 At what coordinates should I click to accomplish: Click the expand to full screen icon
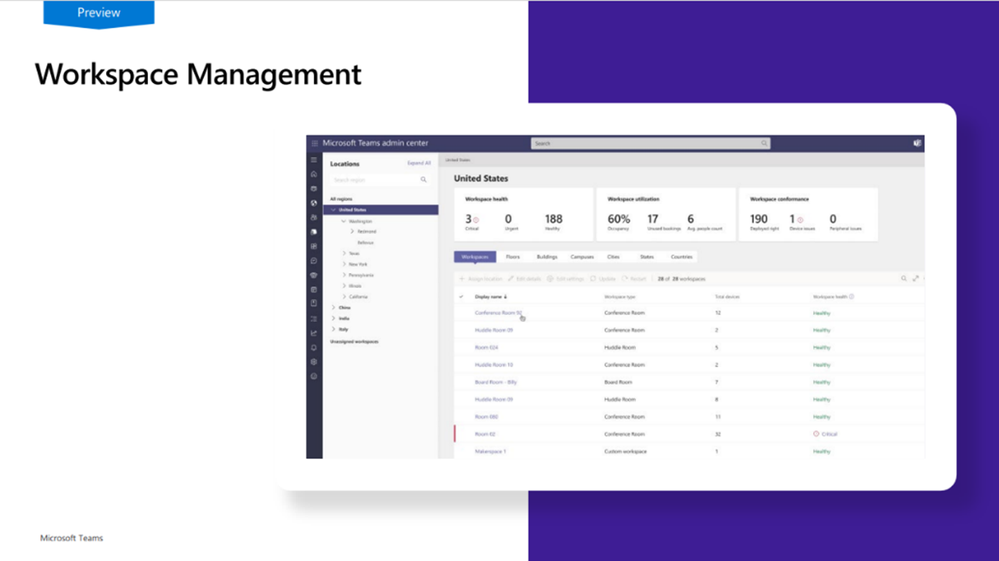pos(916,278)
